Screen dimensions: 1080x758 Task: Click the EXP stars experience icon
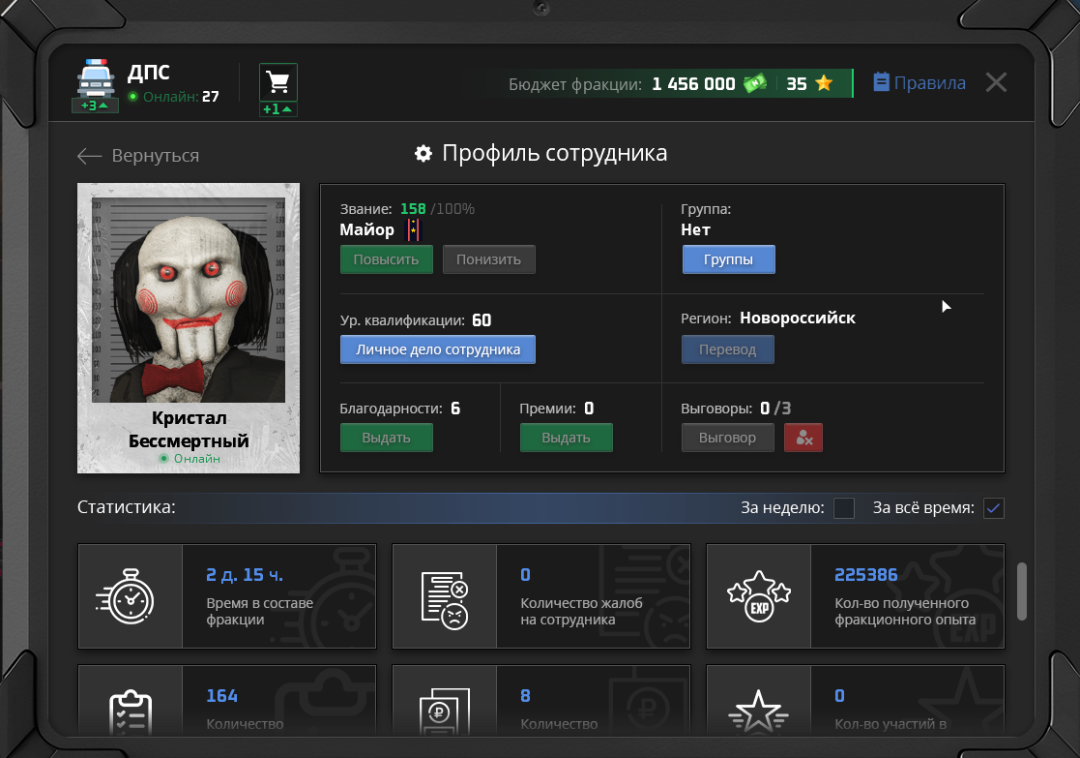[x=759, y=597]
